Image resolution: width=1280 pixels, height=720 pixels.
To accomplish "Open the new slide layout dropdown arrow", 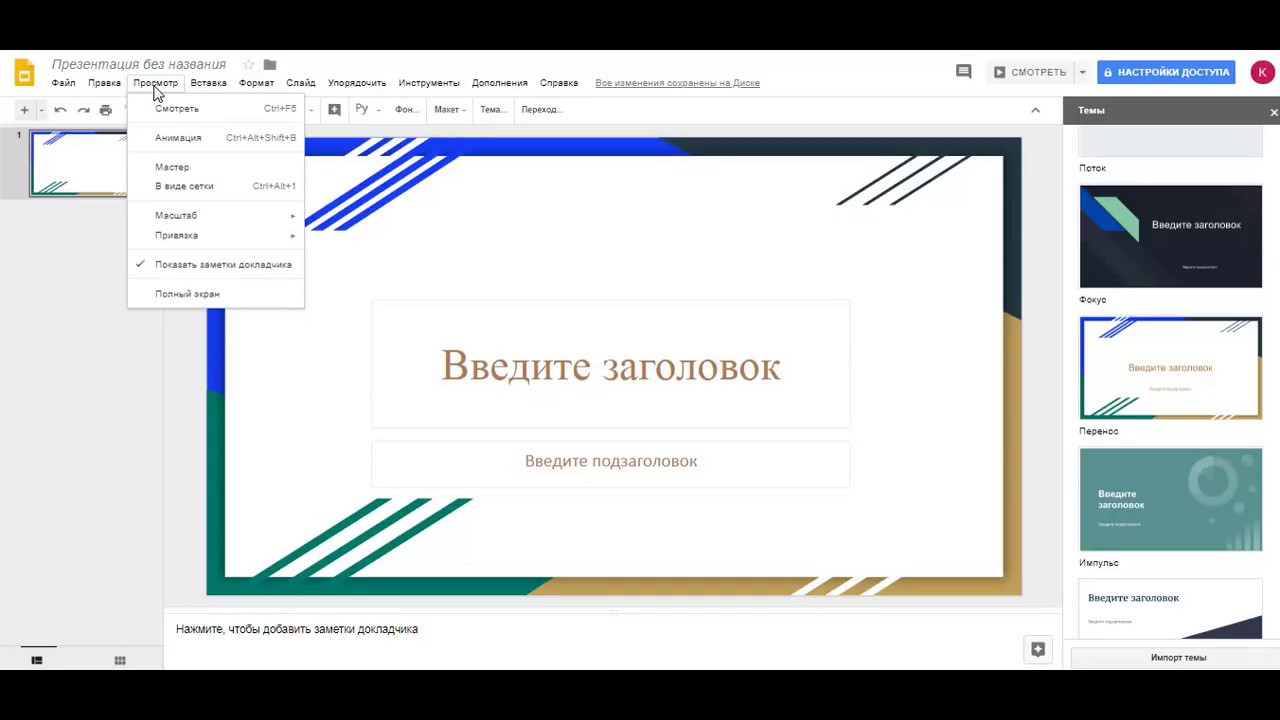I will tap(41, 110).
